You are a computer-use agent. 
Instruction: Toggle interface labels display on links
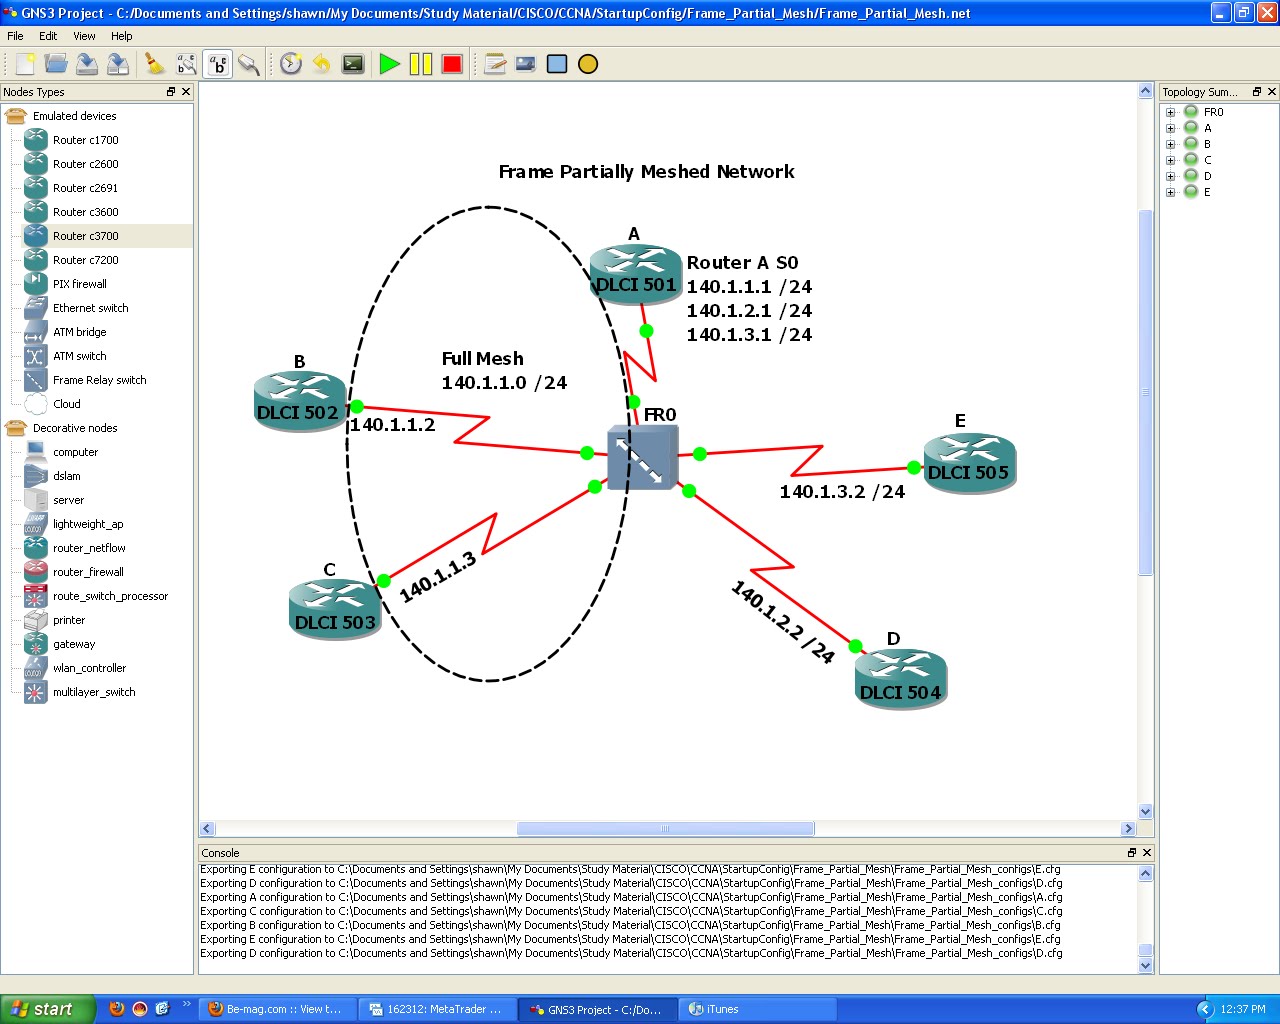tap(186, 64)
